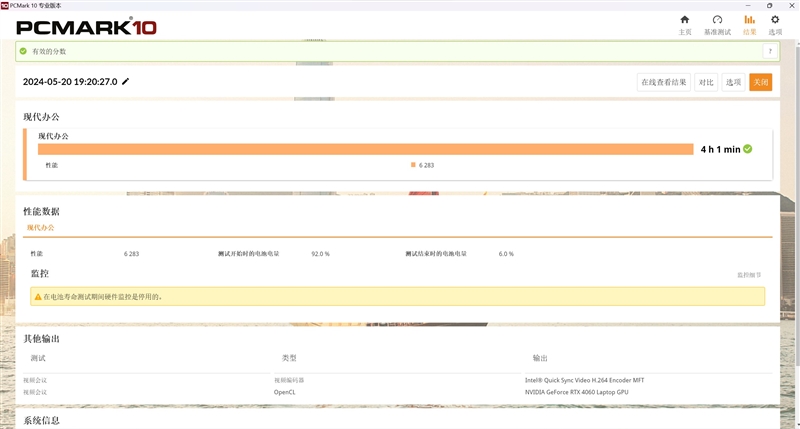The width and height of the screenshot is (800, 429).
Task: Open the 监控细节 link
Action: 749,275
